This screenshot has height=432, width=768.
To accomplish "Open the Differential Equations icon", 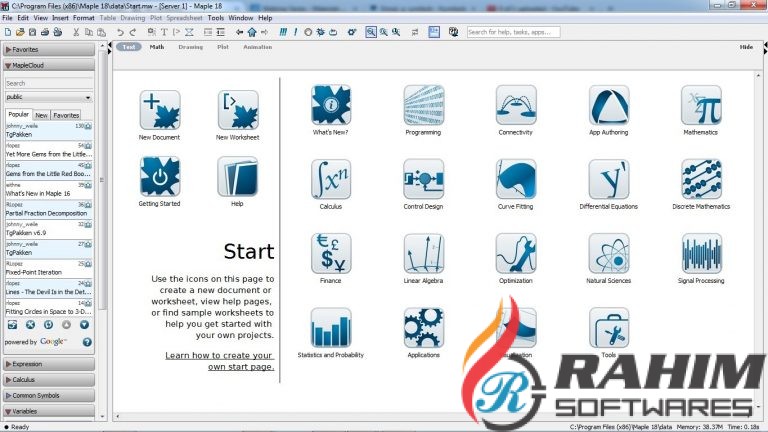I will coord(609,179).
